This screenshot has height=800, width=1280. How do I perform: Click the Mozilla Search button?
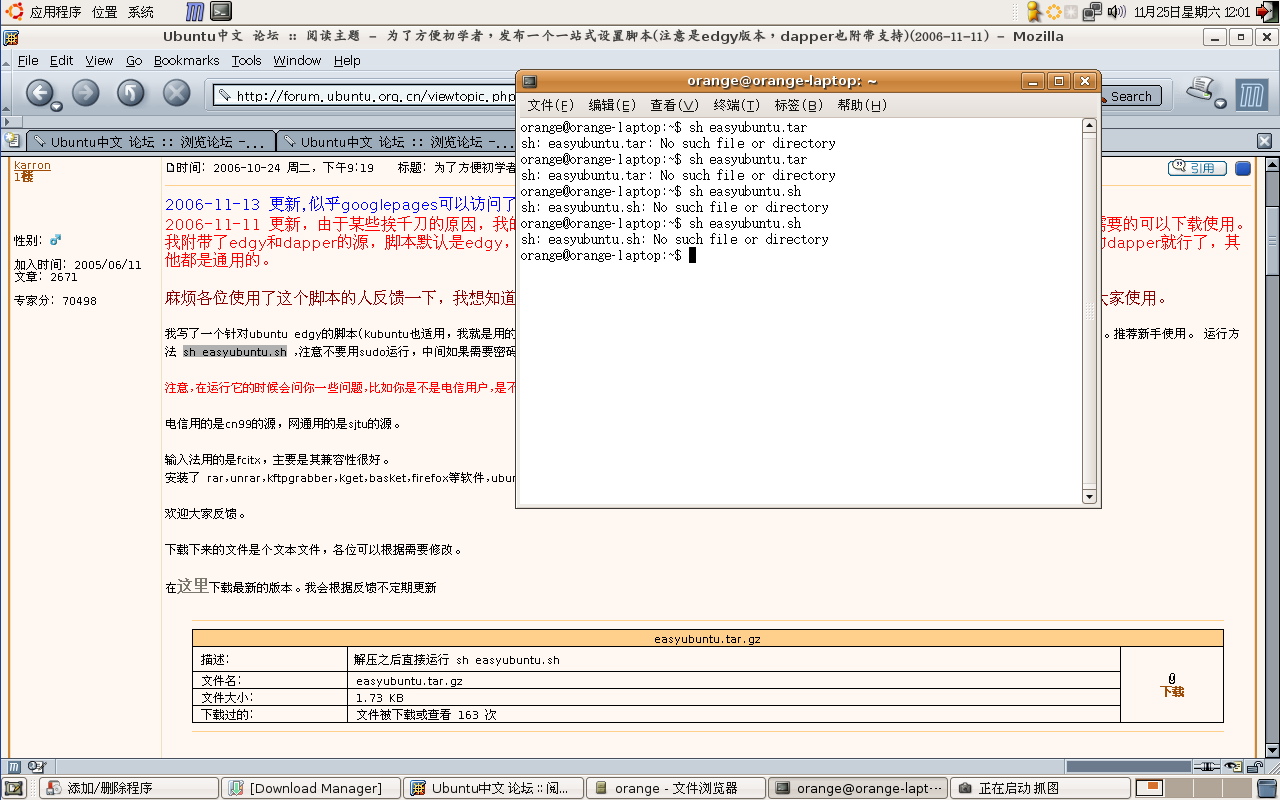point(1130,96)
